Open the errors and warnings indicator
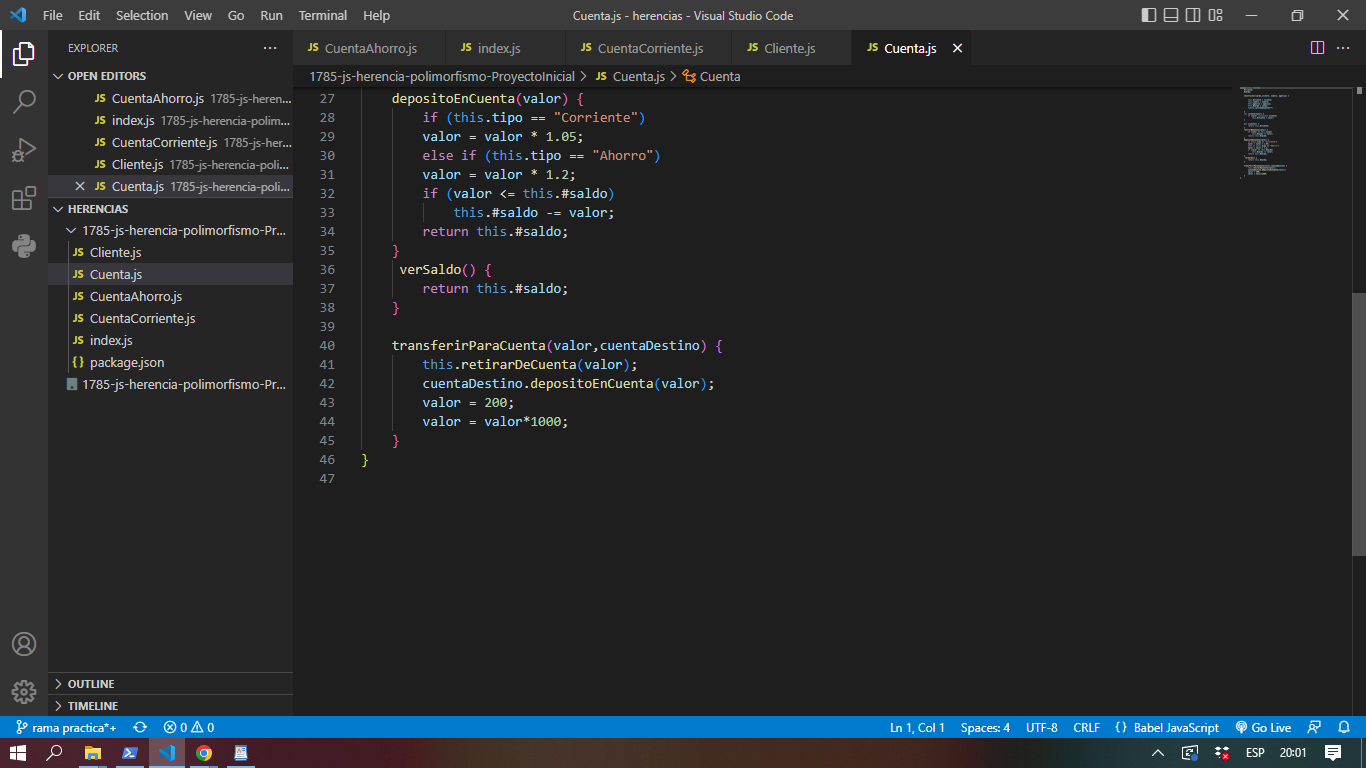The height and width of the screenshot is (768, 1366). (189, 728)
